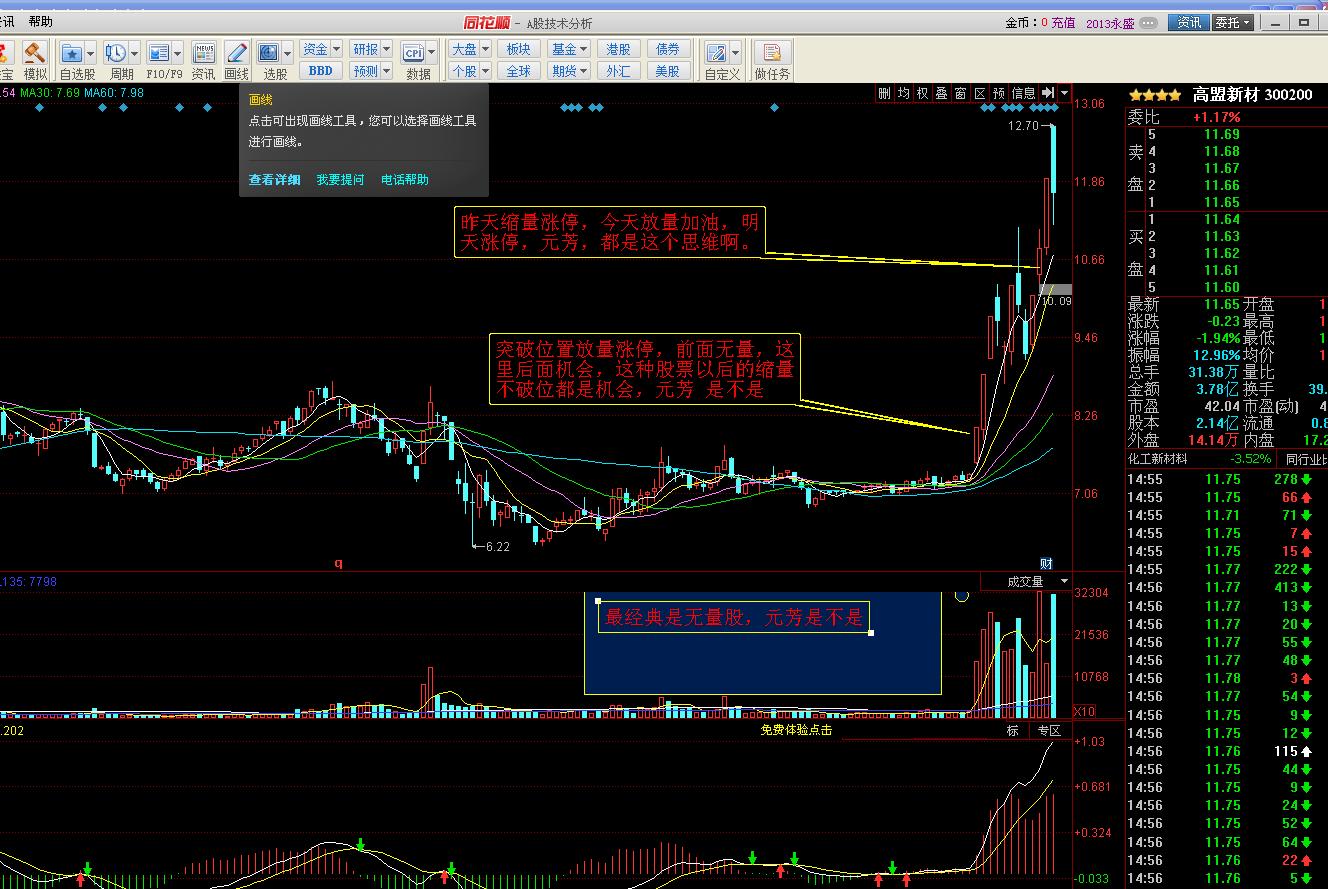Click the four-star rating beside 高盟新材
Screen dimensions: 1328x889
(x=1155, y=95)
